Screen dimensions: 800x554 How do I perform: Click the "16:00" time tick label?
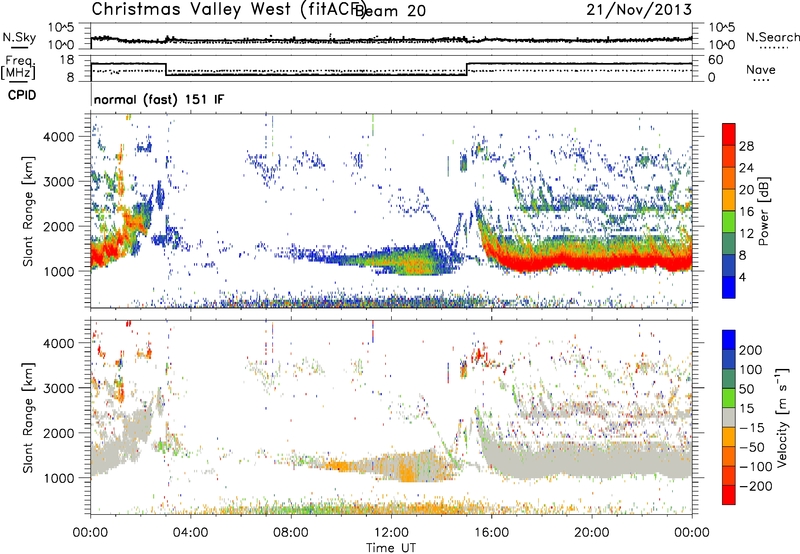pyautogui.click(x=491, y=533)
